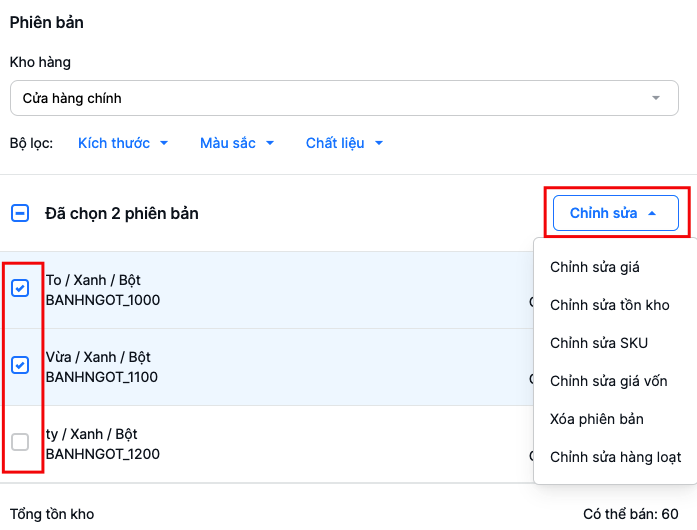Select Chỉnh sửa giá vốn option
The width and height of the screenshot is (697, 530).
608,381
